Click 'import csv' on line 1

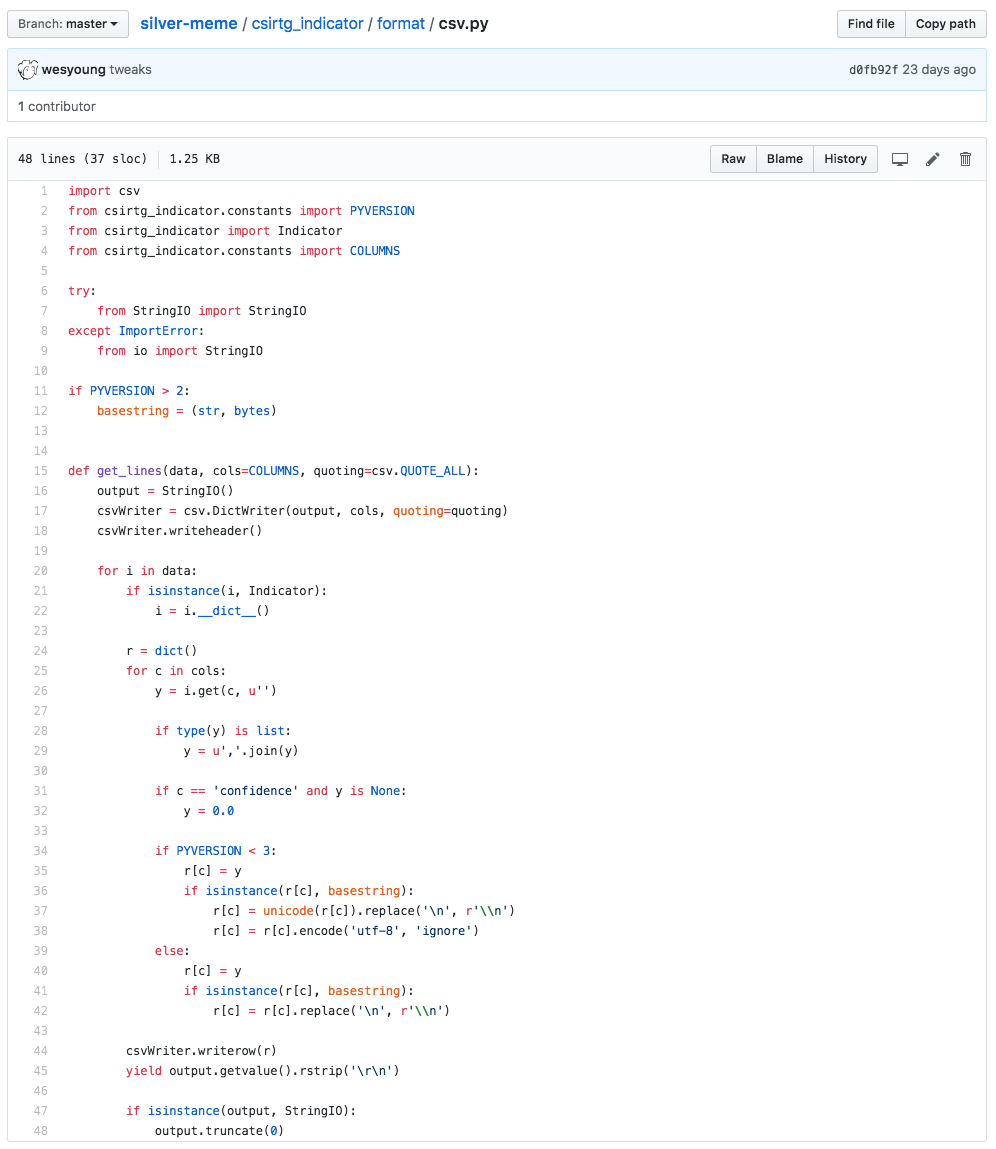point(104,191)
